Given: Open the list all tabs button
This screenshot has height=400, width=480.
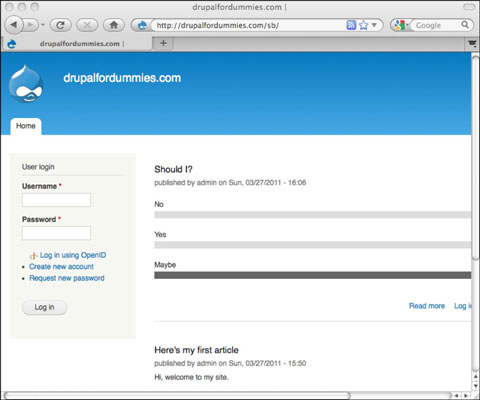Looking at the screenshot, I should coord(472,43).
